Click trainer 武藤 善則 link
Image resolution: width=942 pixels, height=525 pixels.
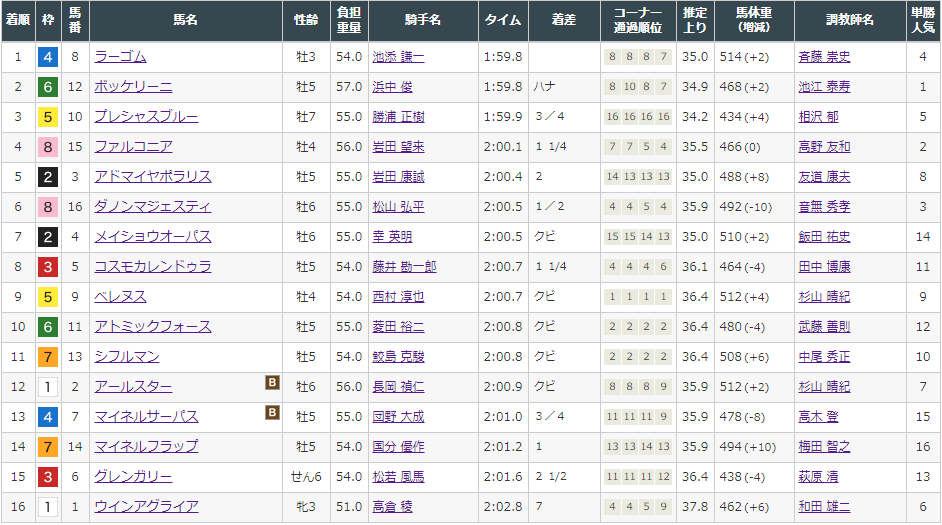[824, 327]
